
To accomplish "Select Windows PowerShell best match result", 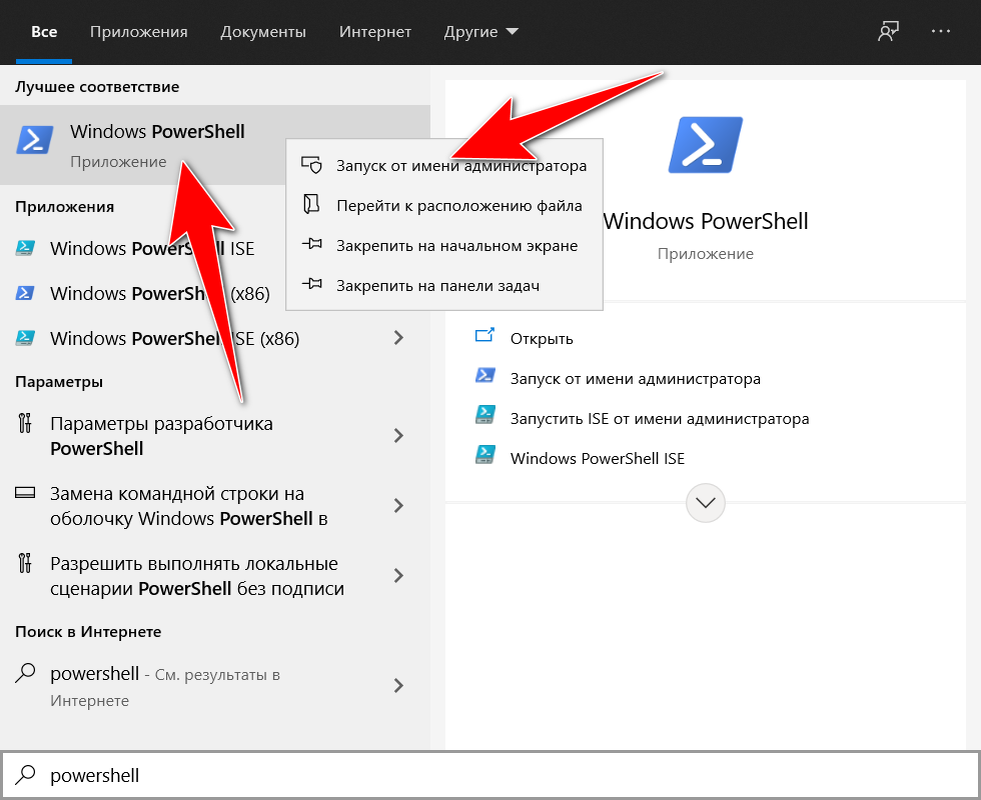I will click(215, 145).
